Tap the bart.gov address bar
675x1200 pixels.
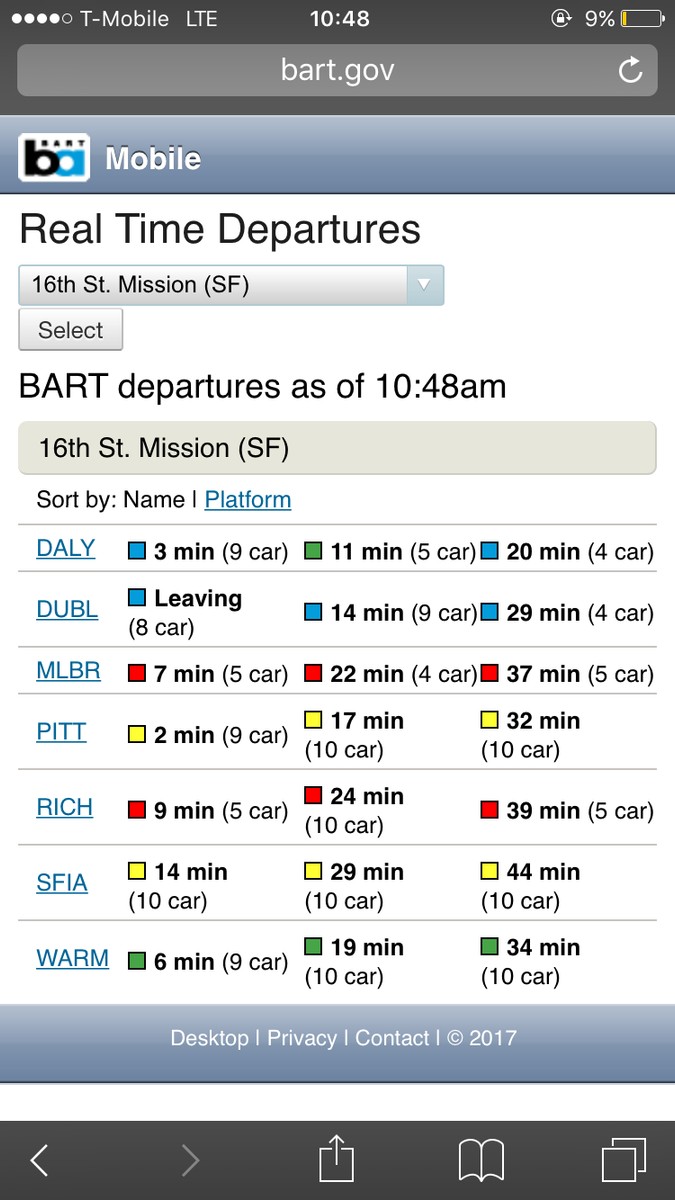[x=337, y=70]
